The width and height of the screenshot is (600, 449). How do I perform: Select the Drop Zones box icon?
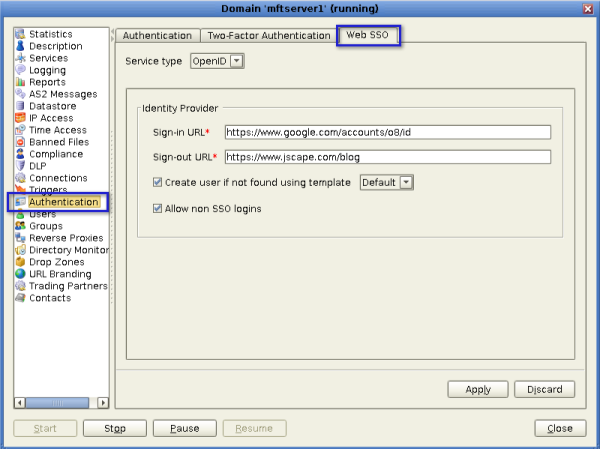tap(20, 262)
